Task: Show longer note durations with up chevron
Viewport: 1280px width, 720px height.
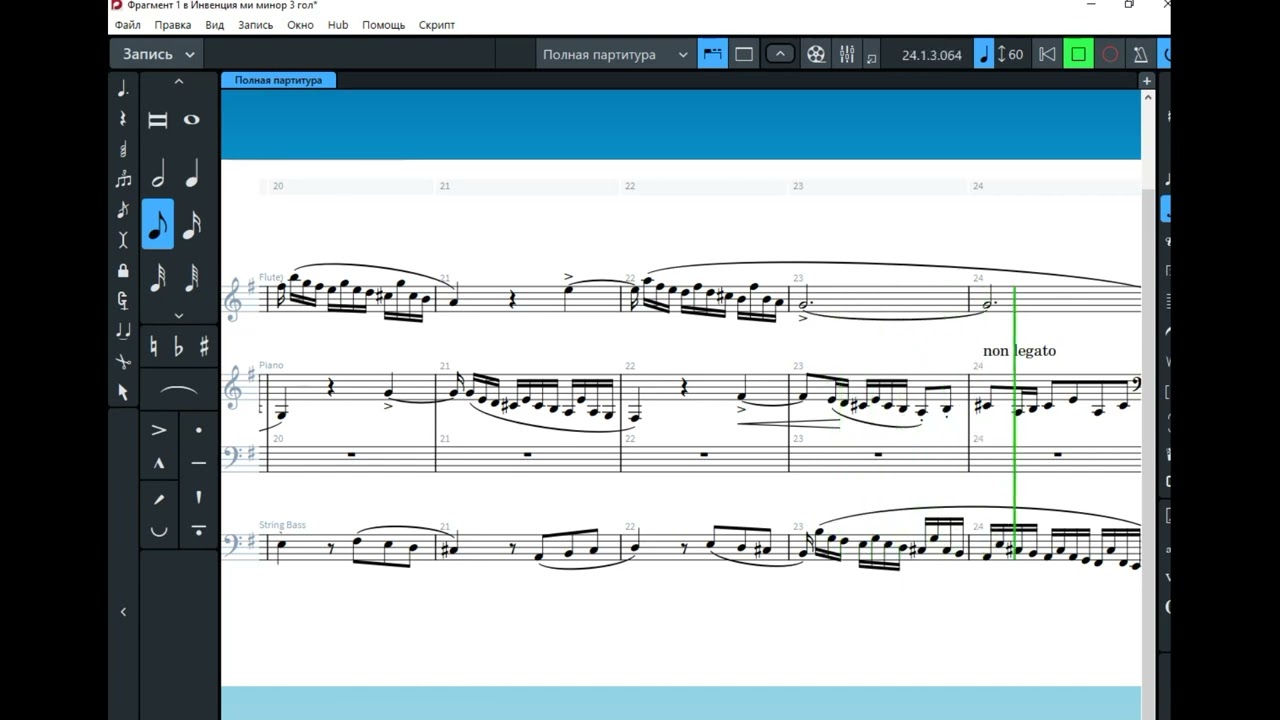Action: [179, 82]
